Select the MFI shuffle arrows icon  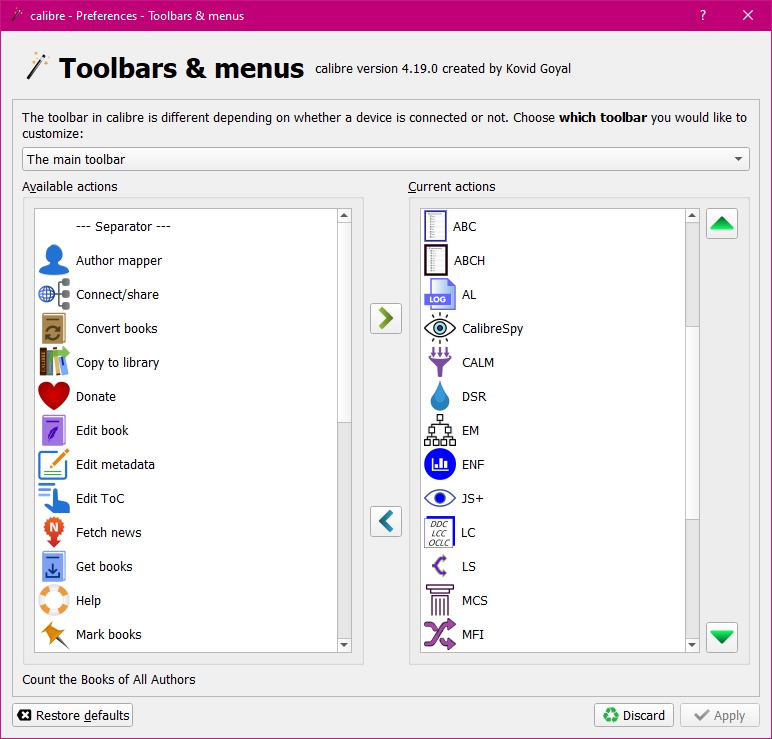440,634
